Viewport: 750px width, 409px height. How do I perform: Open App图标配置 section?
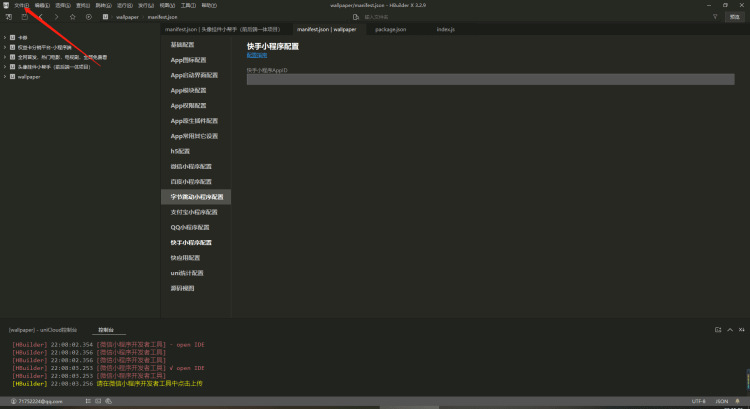coord(188,60)
